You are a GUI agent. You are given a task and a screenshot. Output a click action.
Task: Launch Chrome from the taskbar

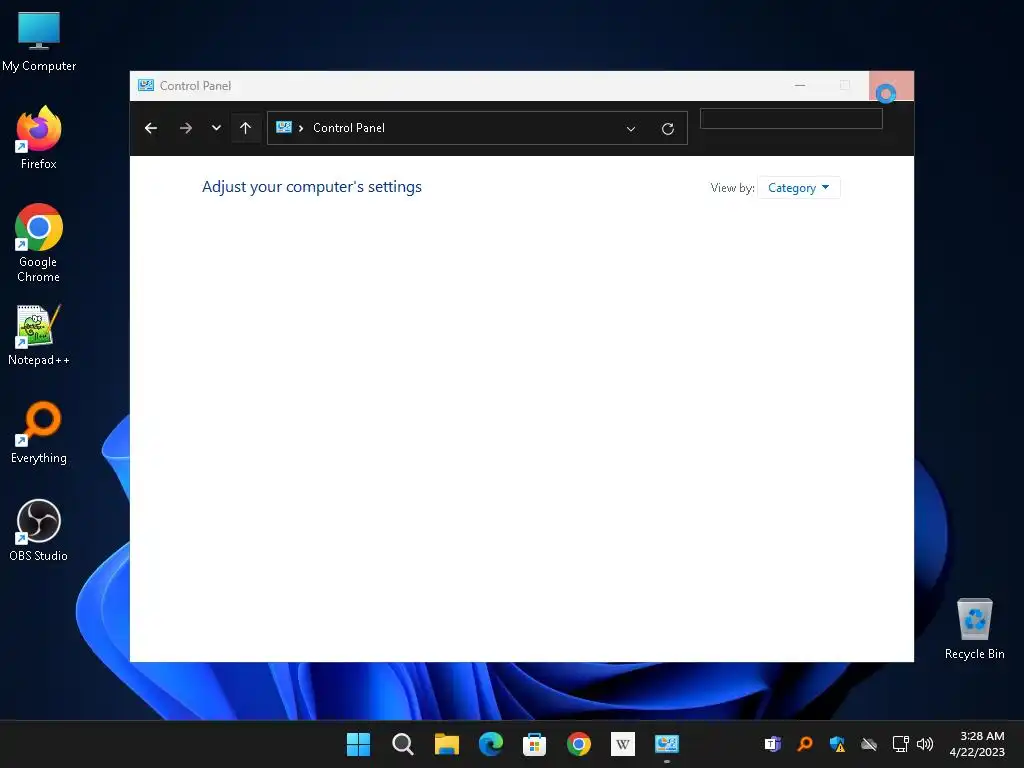tap(579, 744)
